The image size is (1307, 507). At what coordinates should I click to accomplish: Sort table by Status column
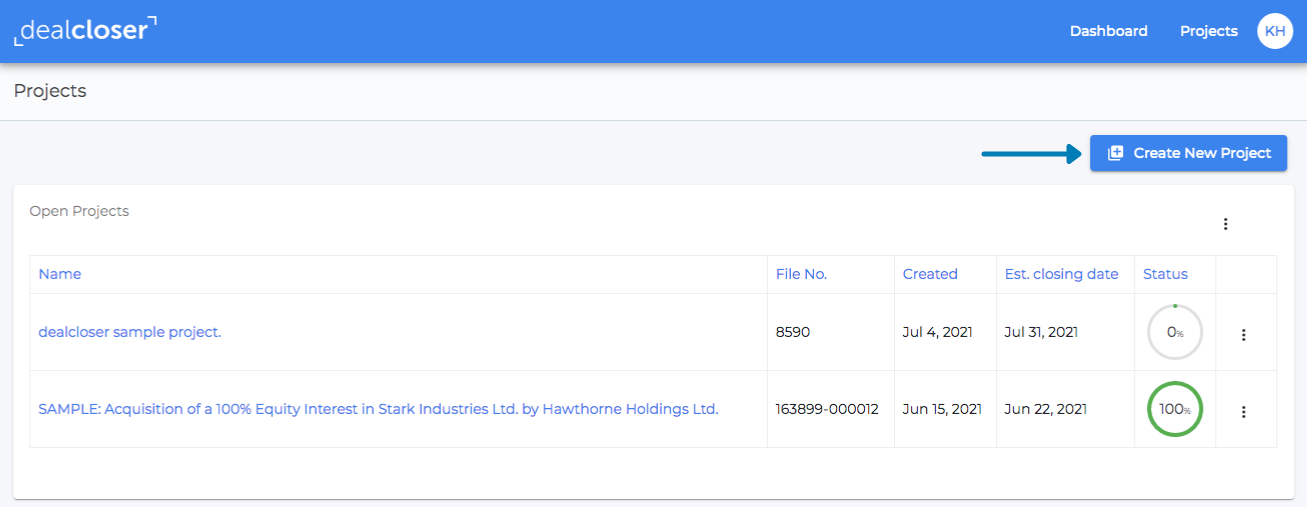(1165, 274)
